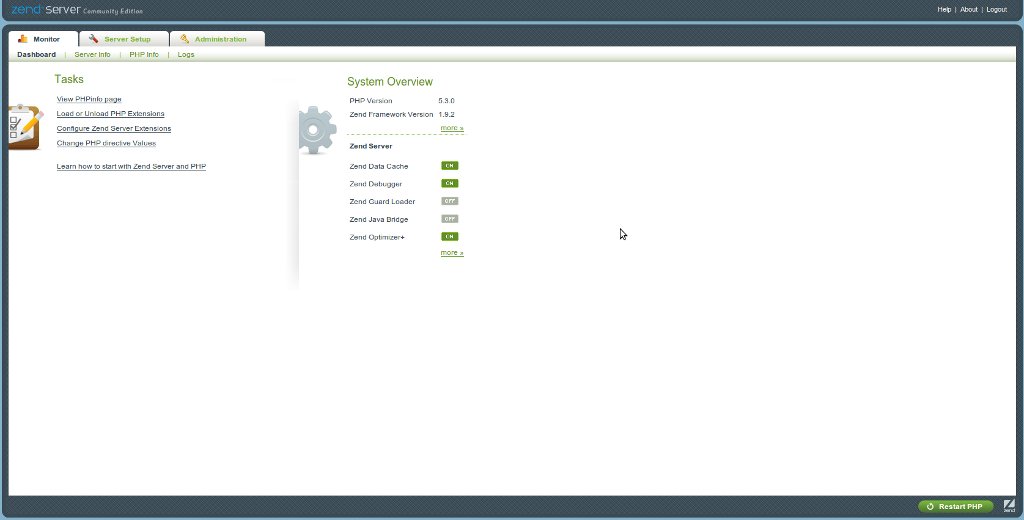The image size is (1024, 520).
Task: Toggle Zend Java Bridge OFF indicator
Action: [449, 219]
